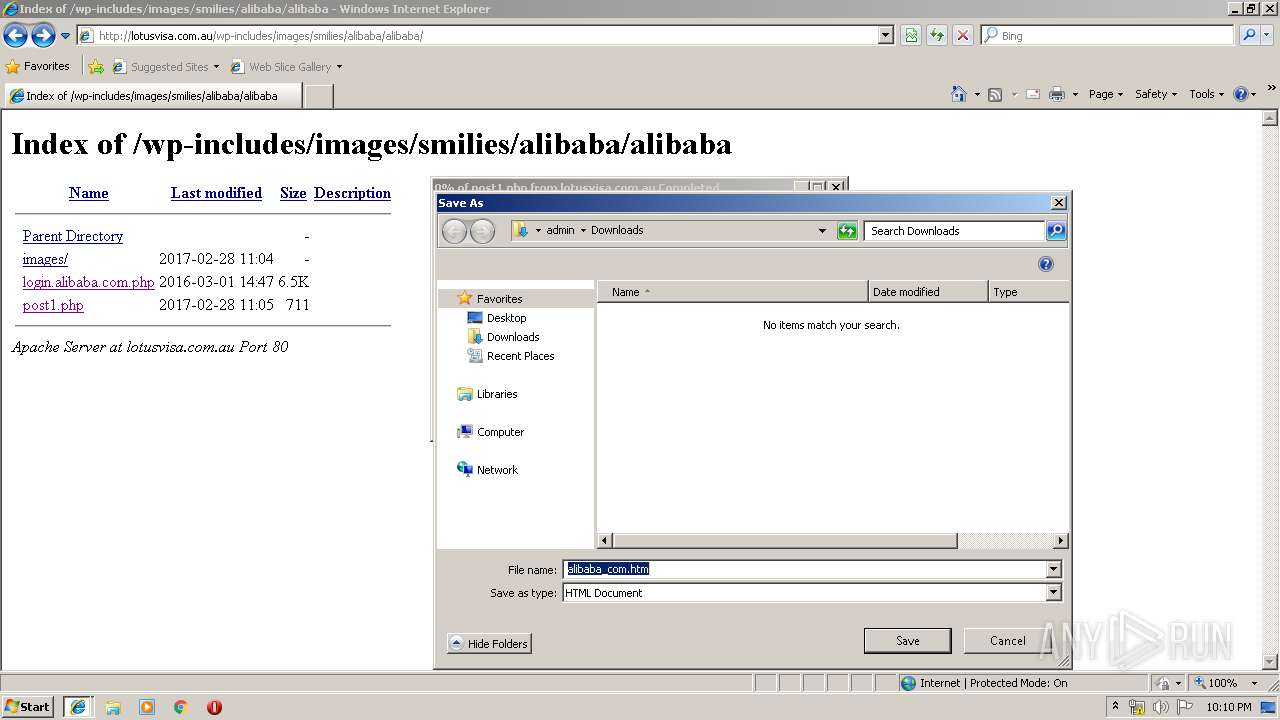Viewport: 1280px width, 720px height.
Task: Select Recent Places in navigation pane
Action: (511, 356)
